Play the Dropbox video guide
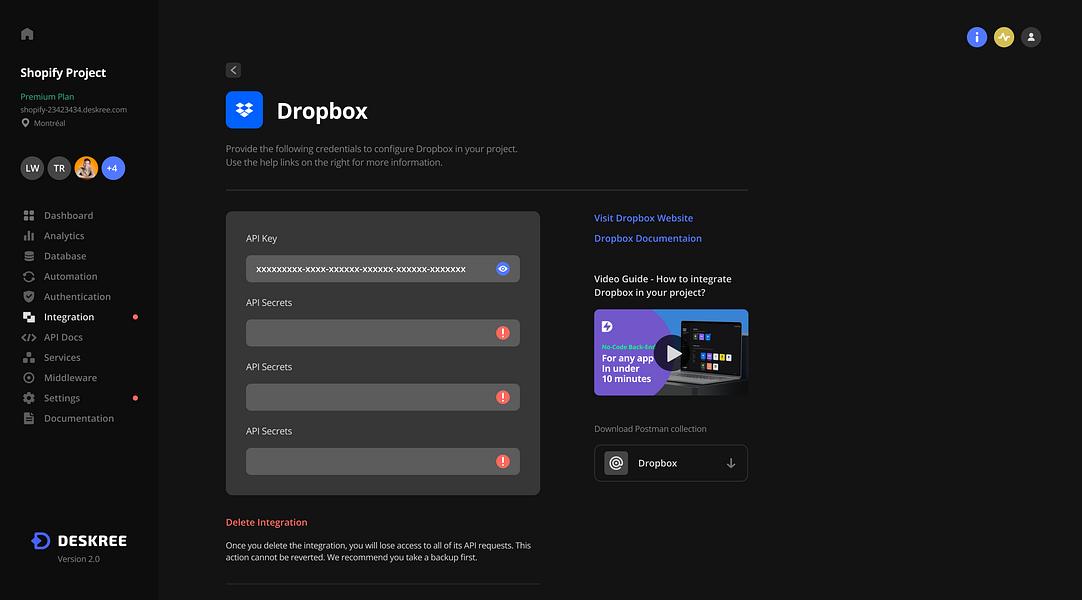This screenshot has height=600, width=1082. [x=671, y=352]
